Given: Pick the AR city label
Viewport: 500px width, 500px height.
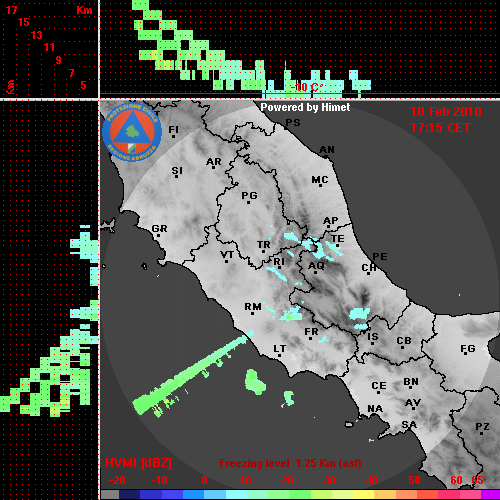Looking at the screenshot, I should (214, 162).
